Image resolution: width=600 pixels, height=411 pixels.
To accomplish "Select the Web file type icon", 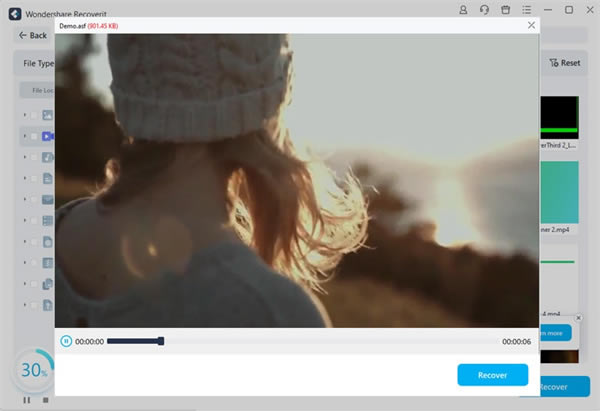I will 48,242.
